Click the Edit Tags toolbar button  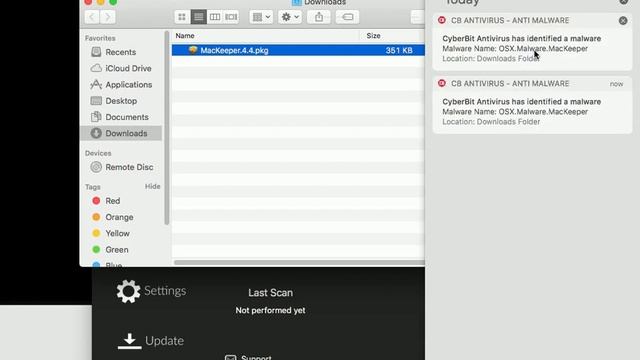[x=347, y=17]
